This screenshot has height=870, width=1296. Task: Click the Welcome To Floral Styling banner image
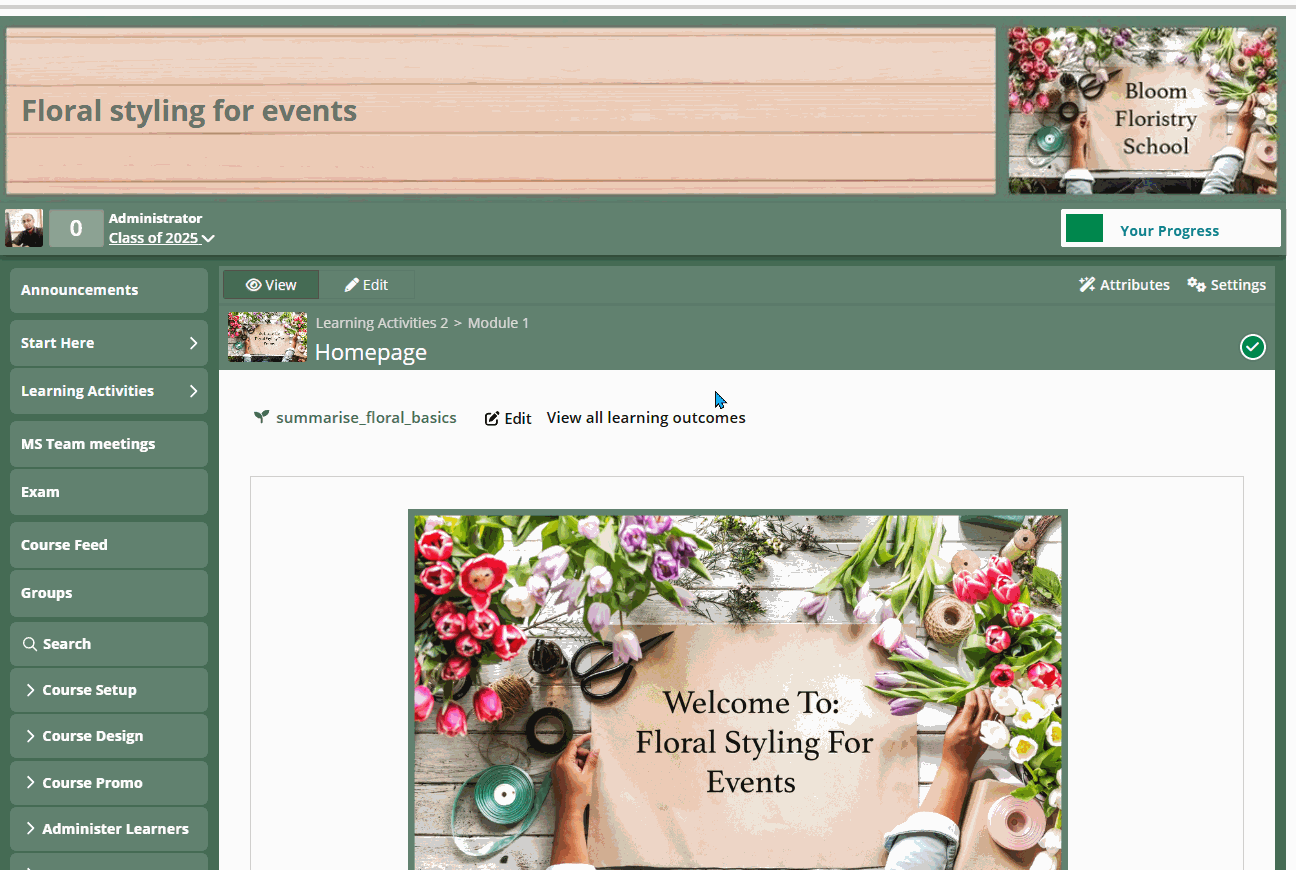[x=738, y=690]
